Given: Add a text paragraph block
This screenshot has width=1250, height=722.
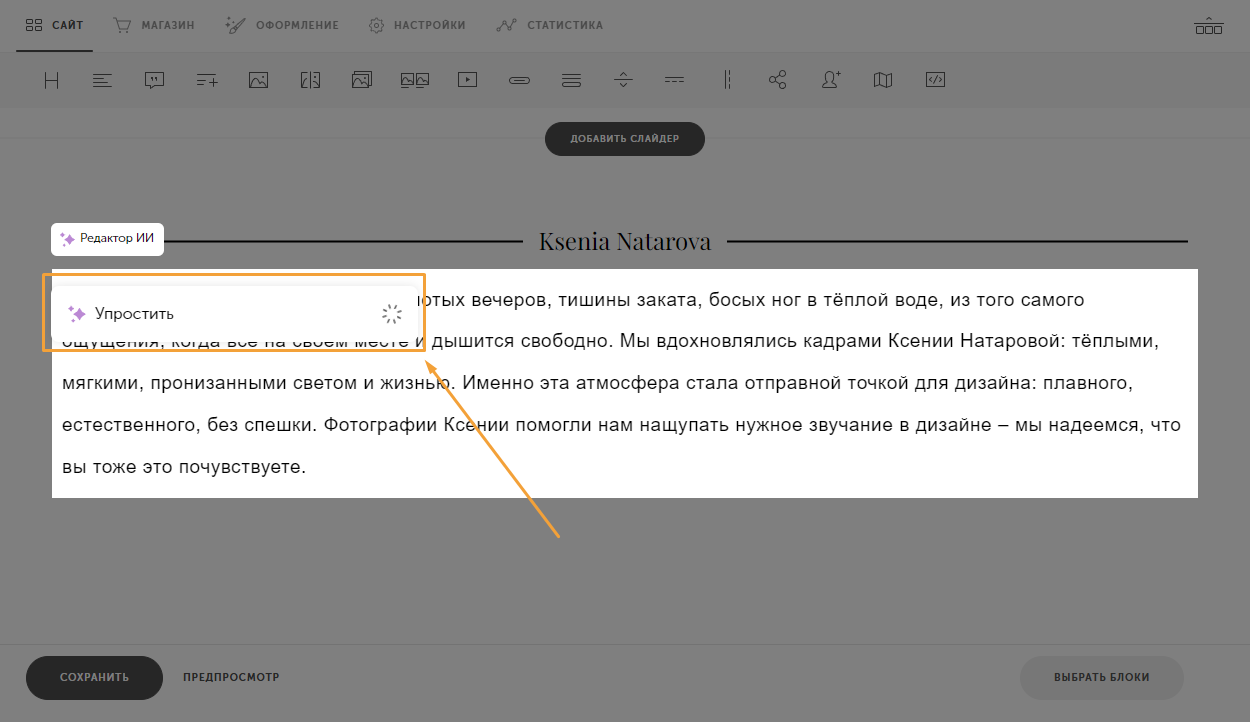Looking at the screenshot, I should point(102,81).
